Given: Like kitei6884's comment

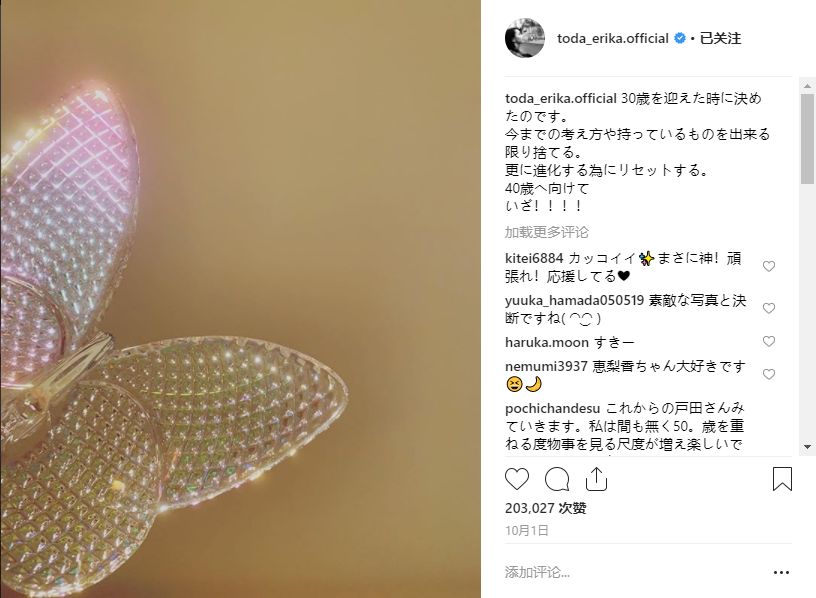Looking at the screenshot, I should coord(769,266).
